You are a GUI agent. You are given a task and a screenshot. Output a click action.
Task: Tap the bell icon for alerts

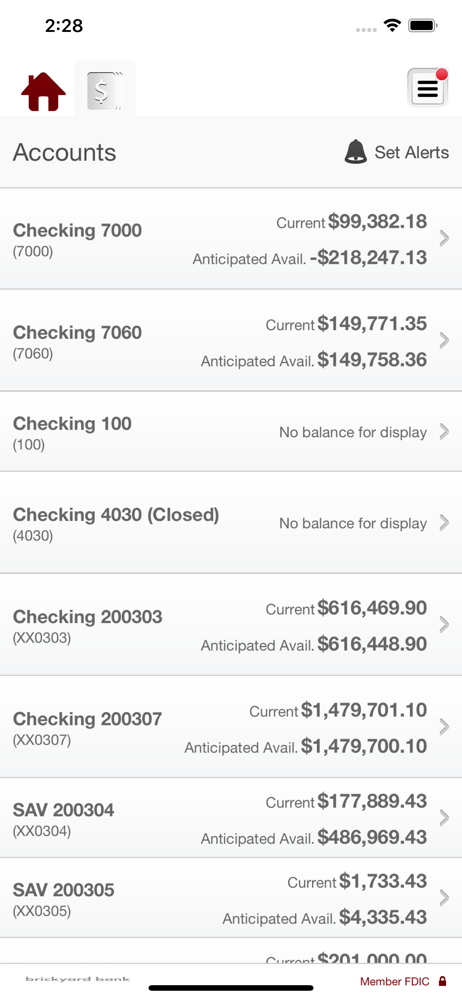click(x=356, y=152)
